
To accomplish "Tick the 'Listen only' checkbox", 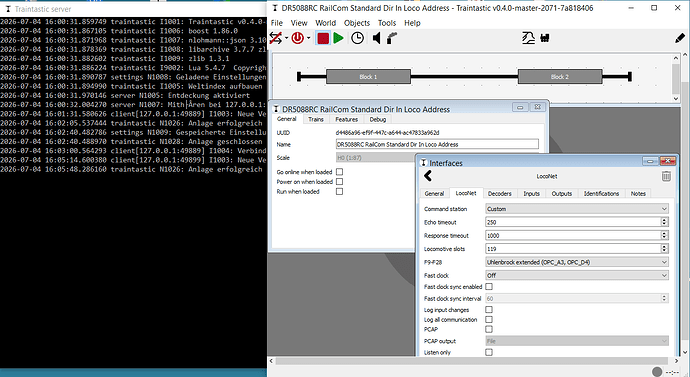I will point(488,352).
